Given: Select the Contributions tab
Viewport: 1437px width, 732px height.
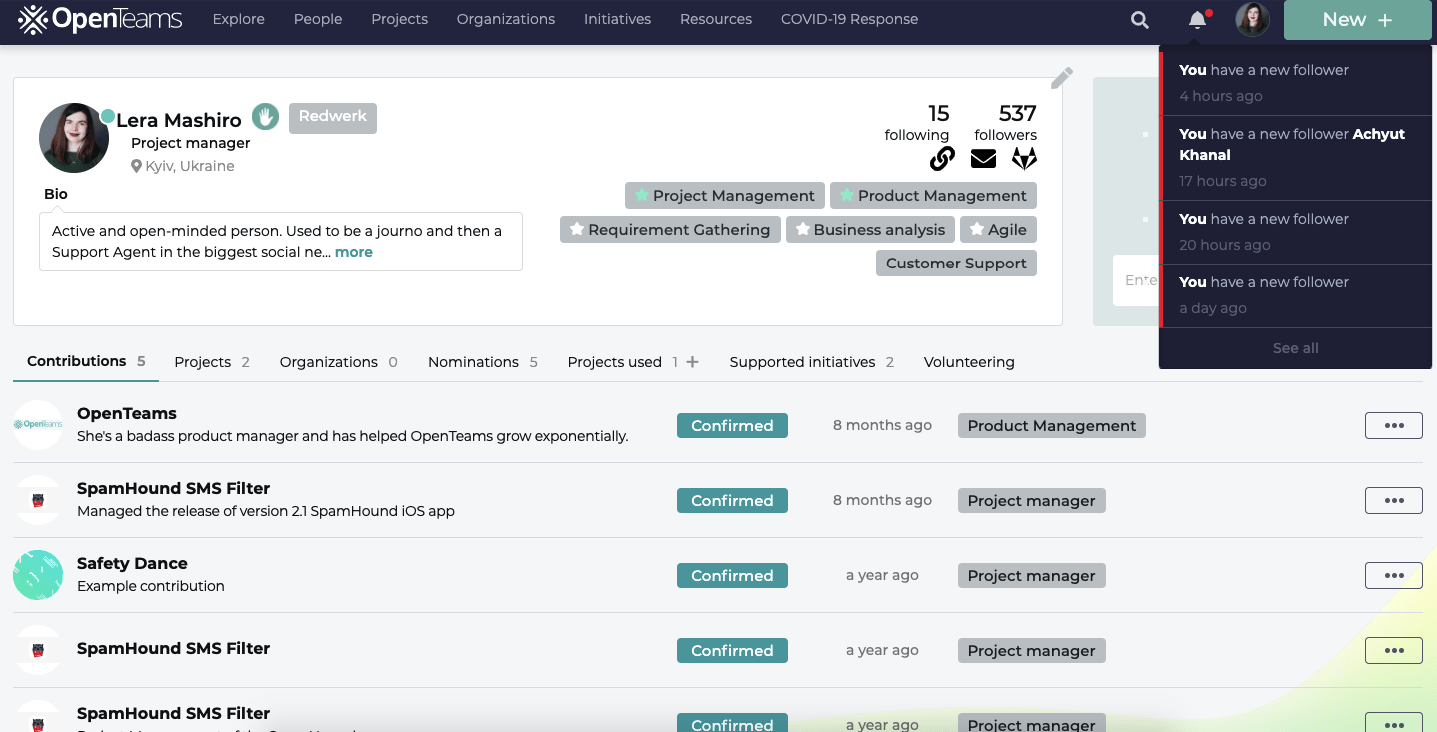Looking at the screenshot, I should 86,361.
